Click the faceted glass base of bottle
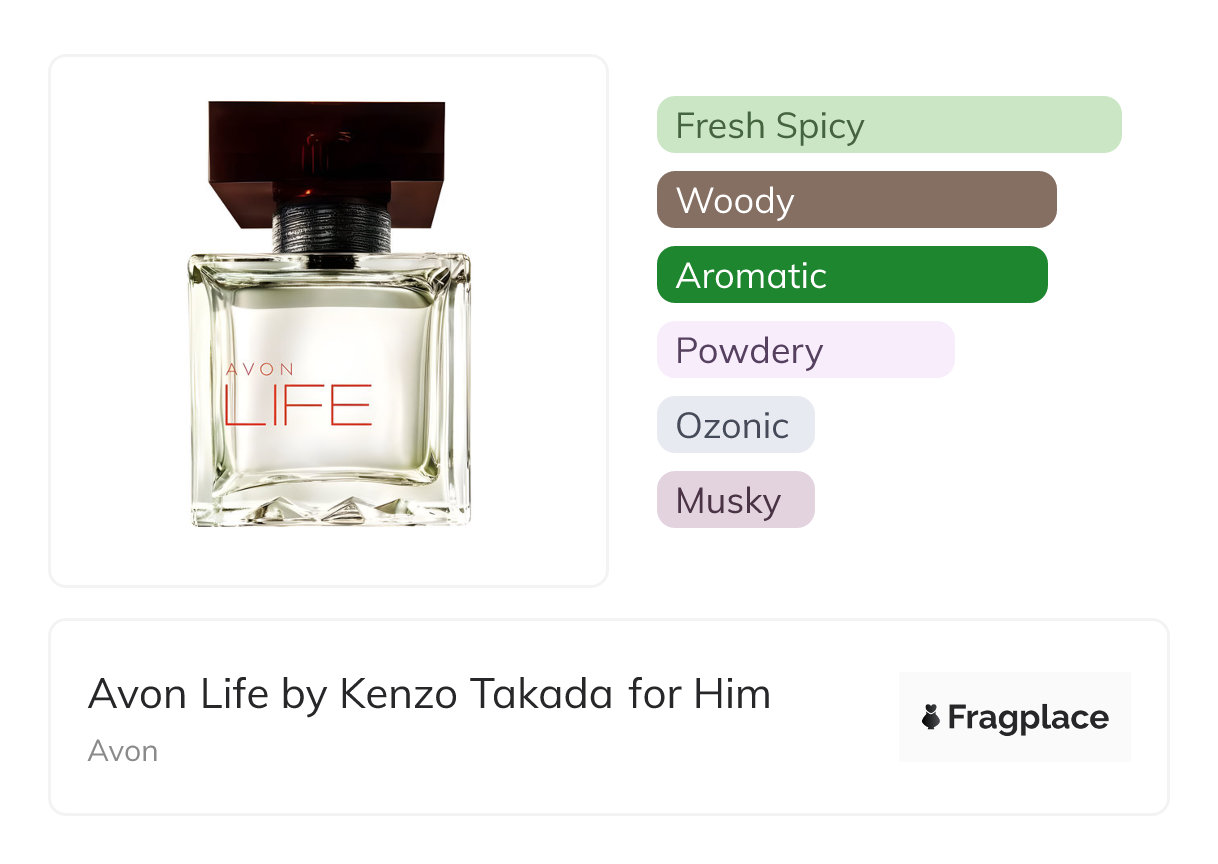Screen dimensions: 1218x864 click(328, 505)
